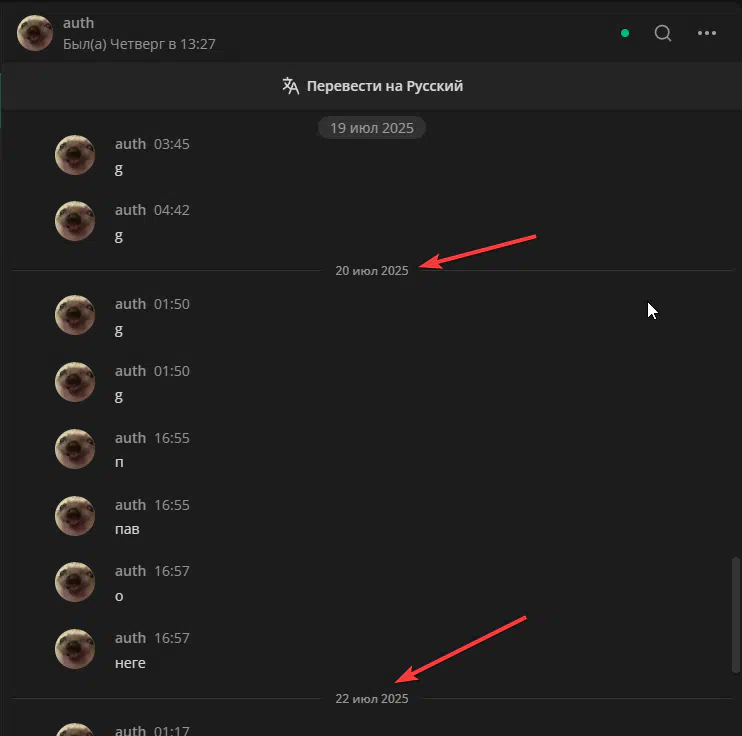742x736 pixels.
Task: Click the avatar on the 03:45 message
Action: [75, 155]
